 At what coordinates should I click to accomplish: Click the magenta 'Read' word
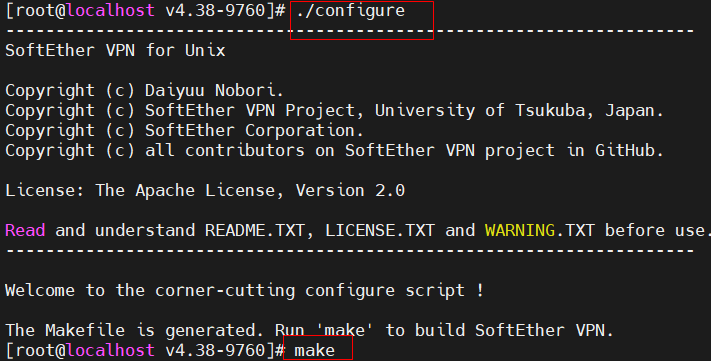click(25, 230)
